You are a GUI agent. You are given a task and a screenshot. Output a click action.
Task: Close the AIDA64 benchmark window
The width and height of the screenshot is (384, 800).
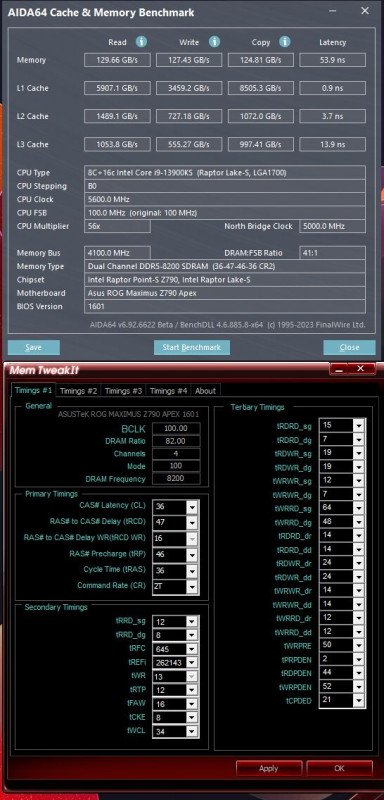point(365,11)
